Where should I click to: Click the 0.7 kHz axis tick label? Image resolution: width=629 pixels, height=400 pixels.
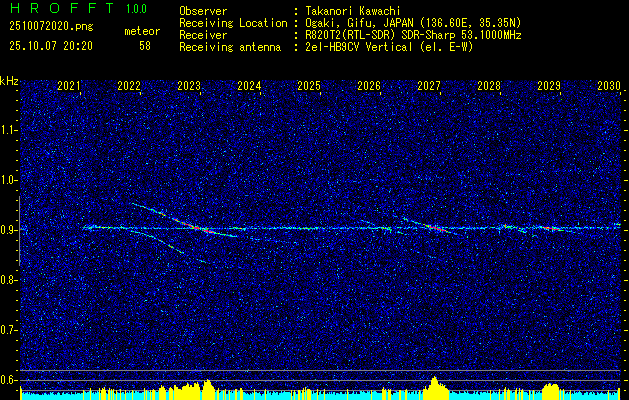[9, 330]
